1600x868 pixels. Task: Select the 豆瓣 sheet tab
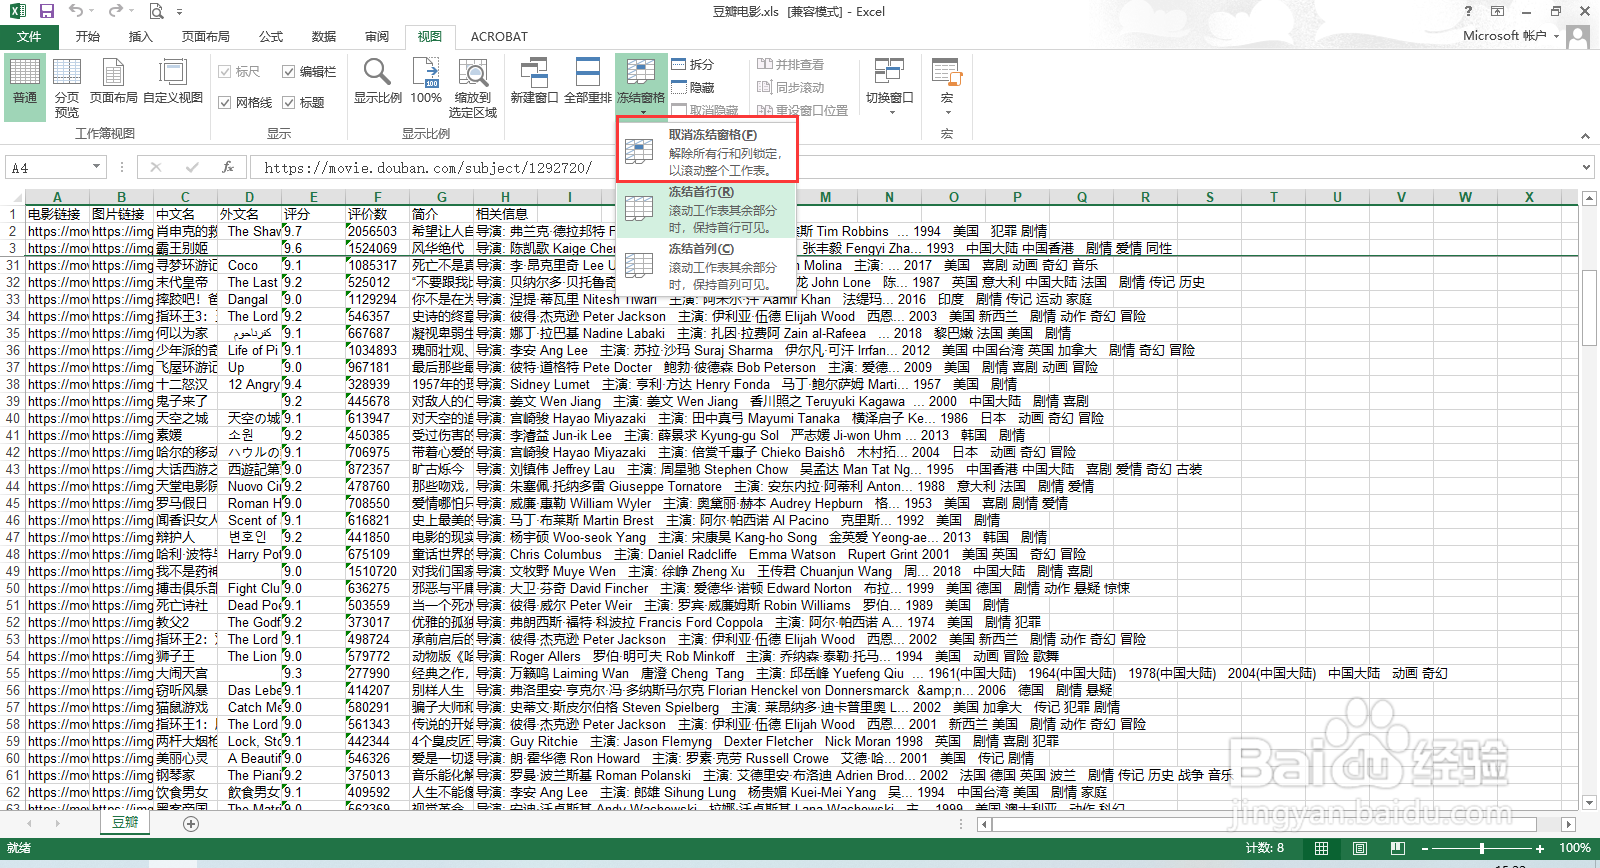pyautogui.click(x=125, y=823)
